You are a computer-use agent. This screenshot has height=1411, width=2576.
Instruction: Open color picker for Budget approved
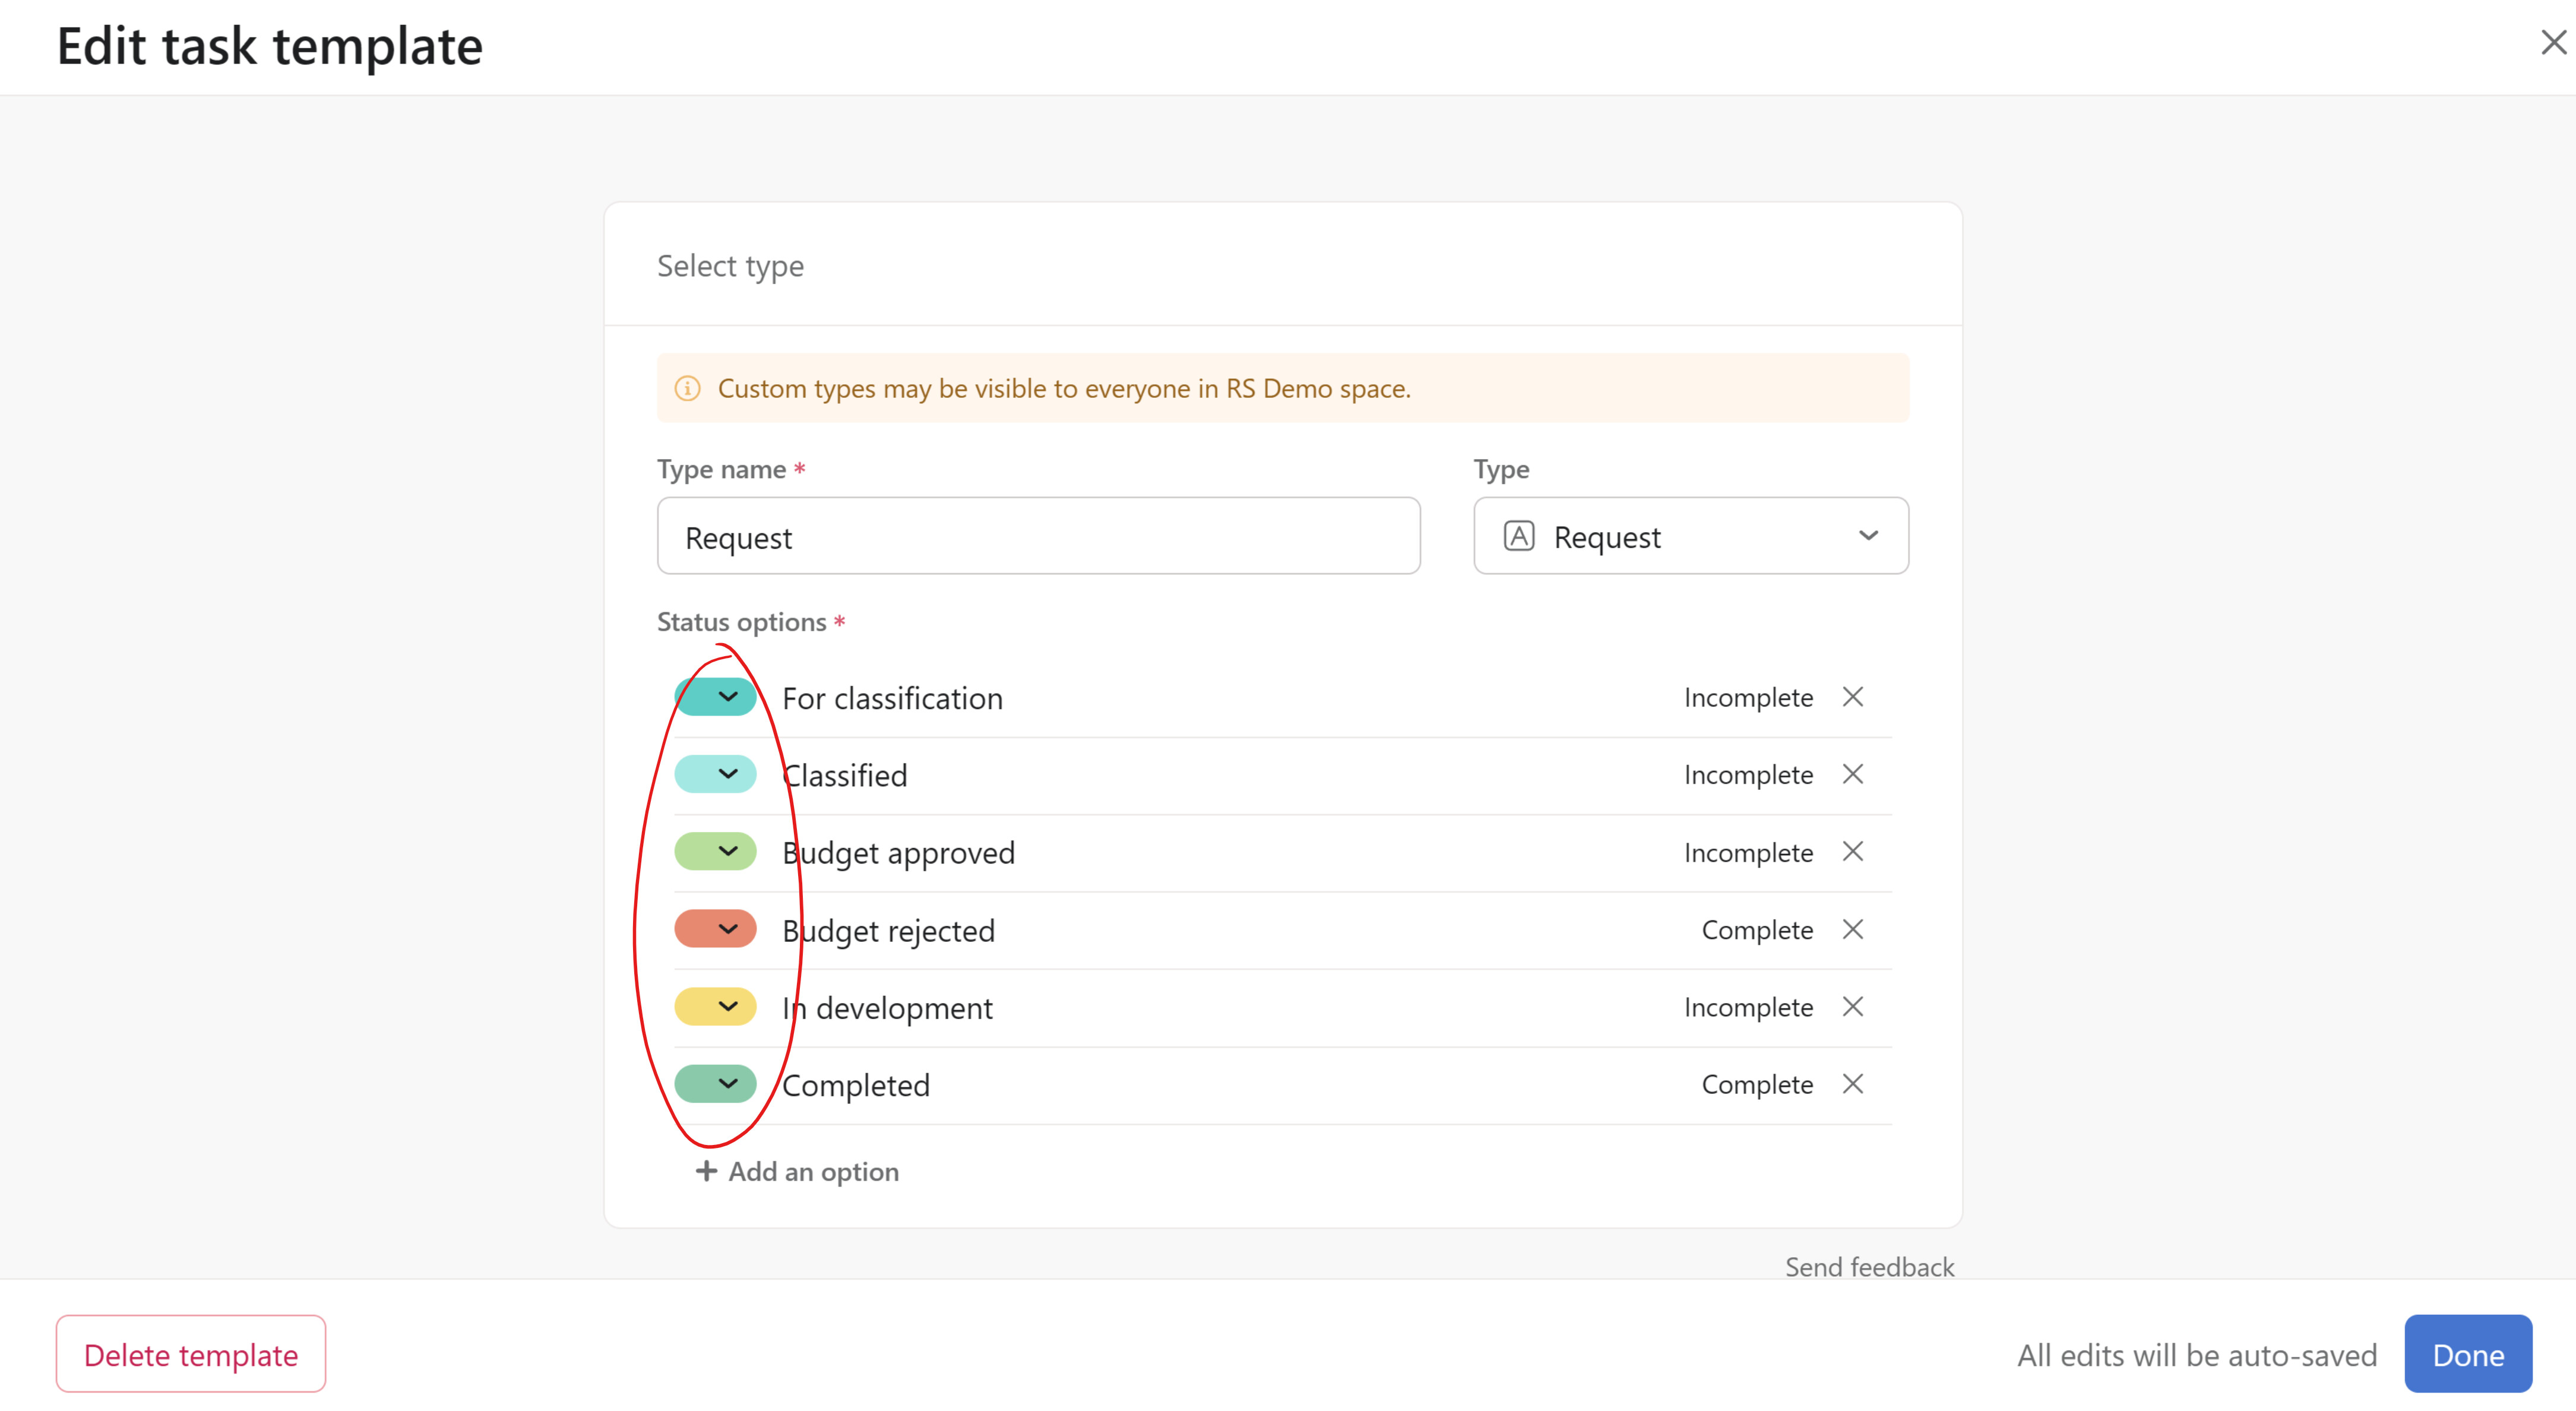(715, 852)
